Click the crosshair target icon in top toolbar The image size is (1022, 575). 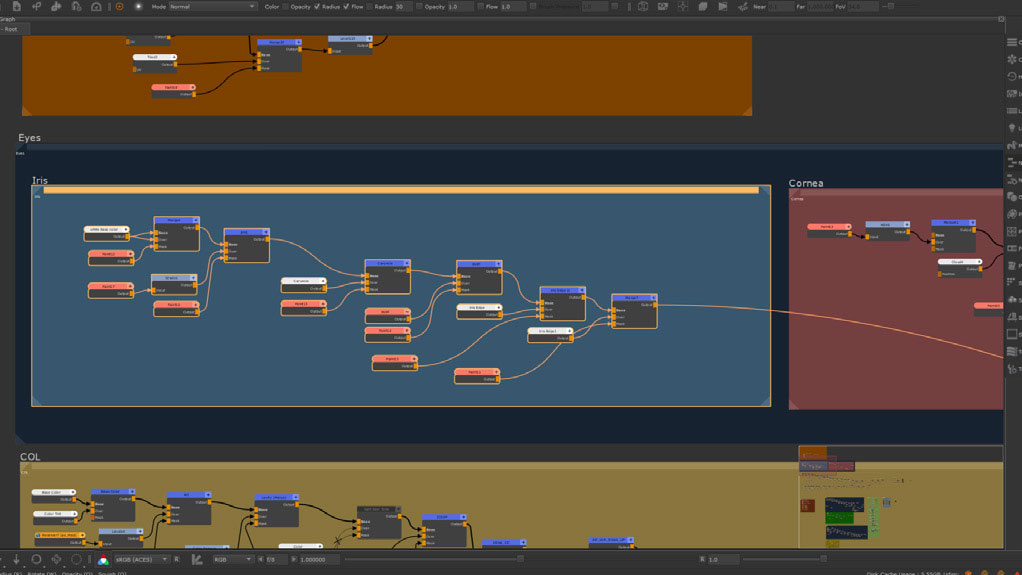click(x=682, y=7)
